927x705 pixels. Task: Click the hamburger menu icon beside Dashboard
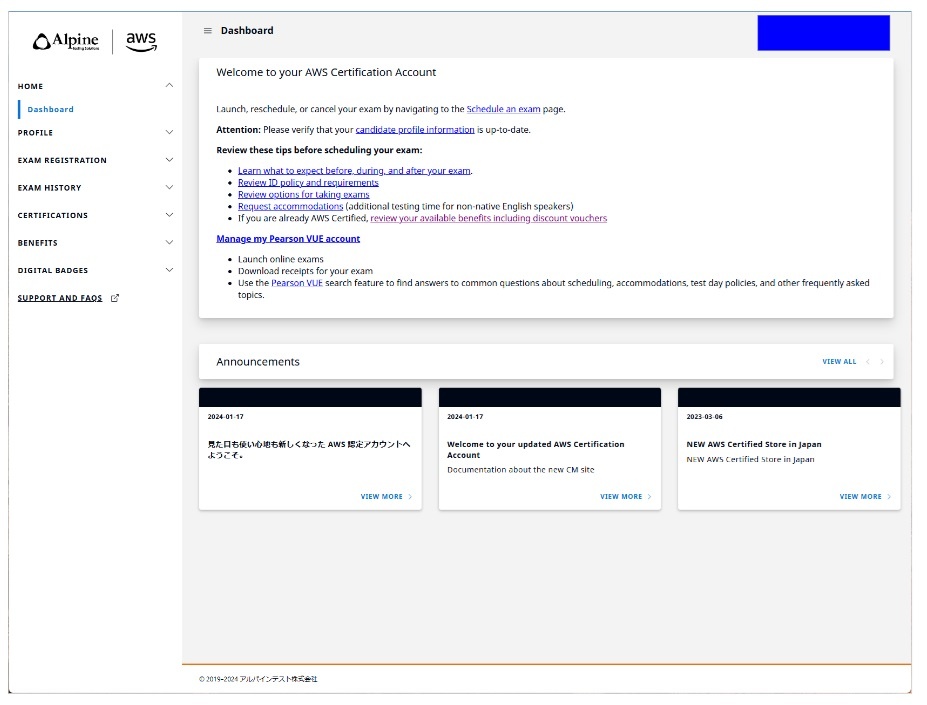208,31
